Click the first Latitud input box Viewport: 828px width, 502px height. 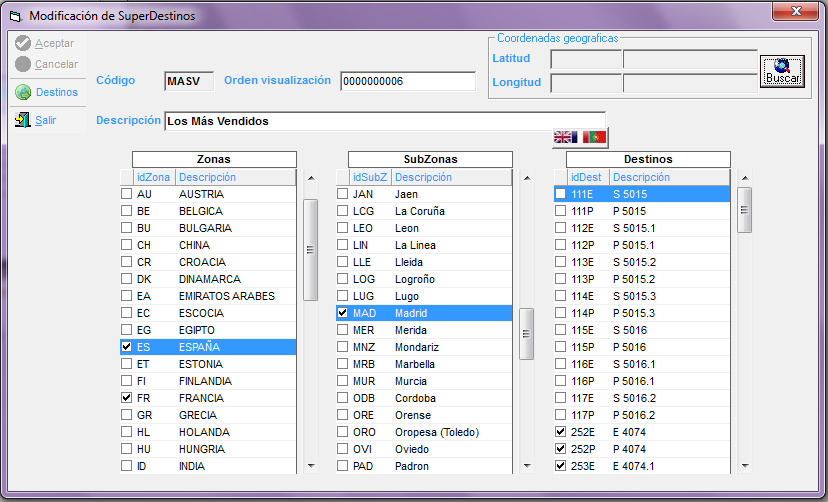click(586, 59)
